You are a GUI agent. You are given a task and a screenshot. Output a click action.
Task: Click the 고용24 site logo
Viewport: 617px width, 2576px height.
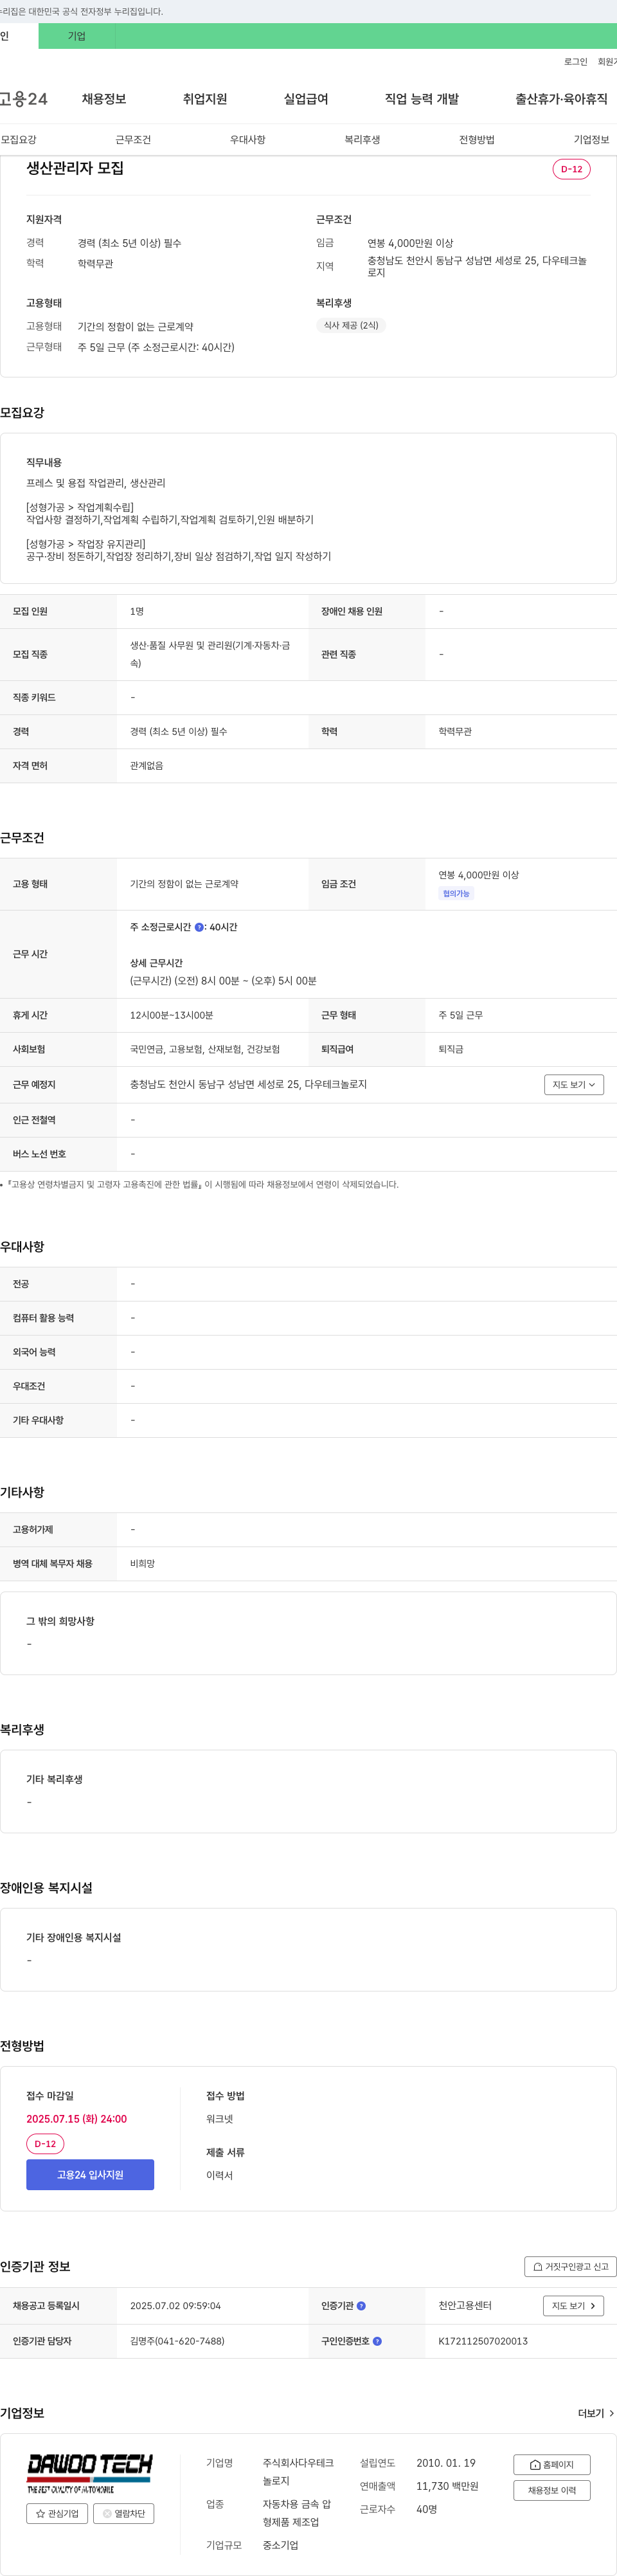point(23,99)
